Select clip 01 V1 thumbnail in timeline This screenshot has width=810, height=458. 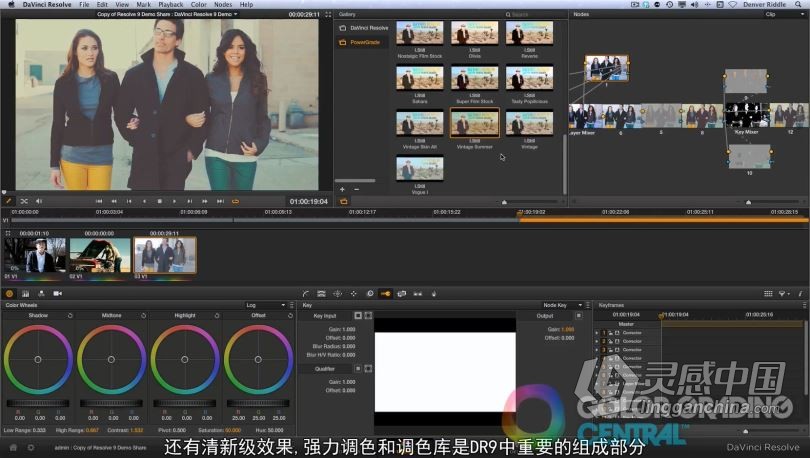pos(35,255)
